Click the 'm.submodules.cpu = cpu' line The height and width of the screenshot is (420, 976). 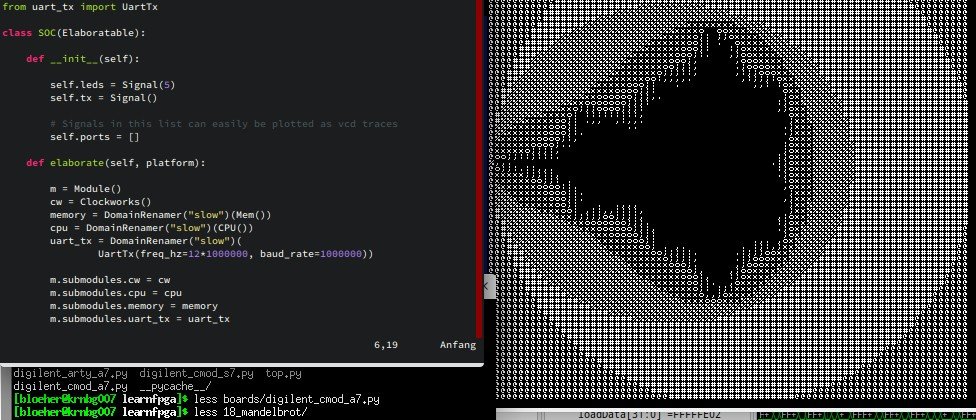tap(116, 292)
